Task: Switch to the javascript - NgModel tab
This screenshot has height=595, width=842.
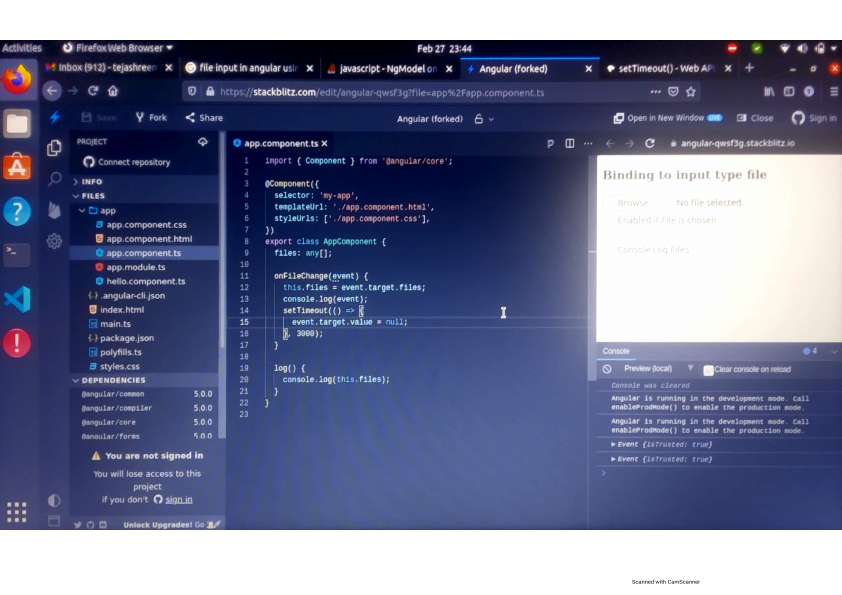Action: (x=388, y=68)
